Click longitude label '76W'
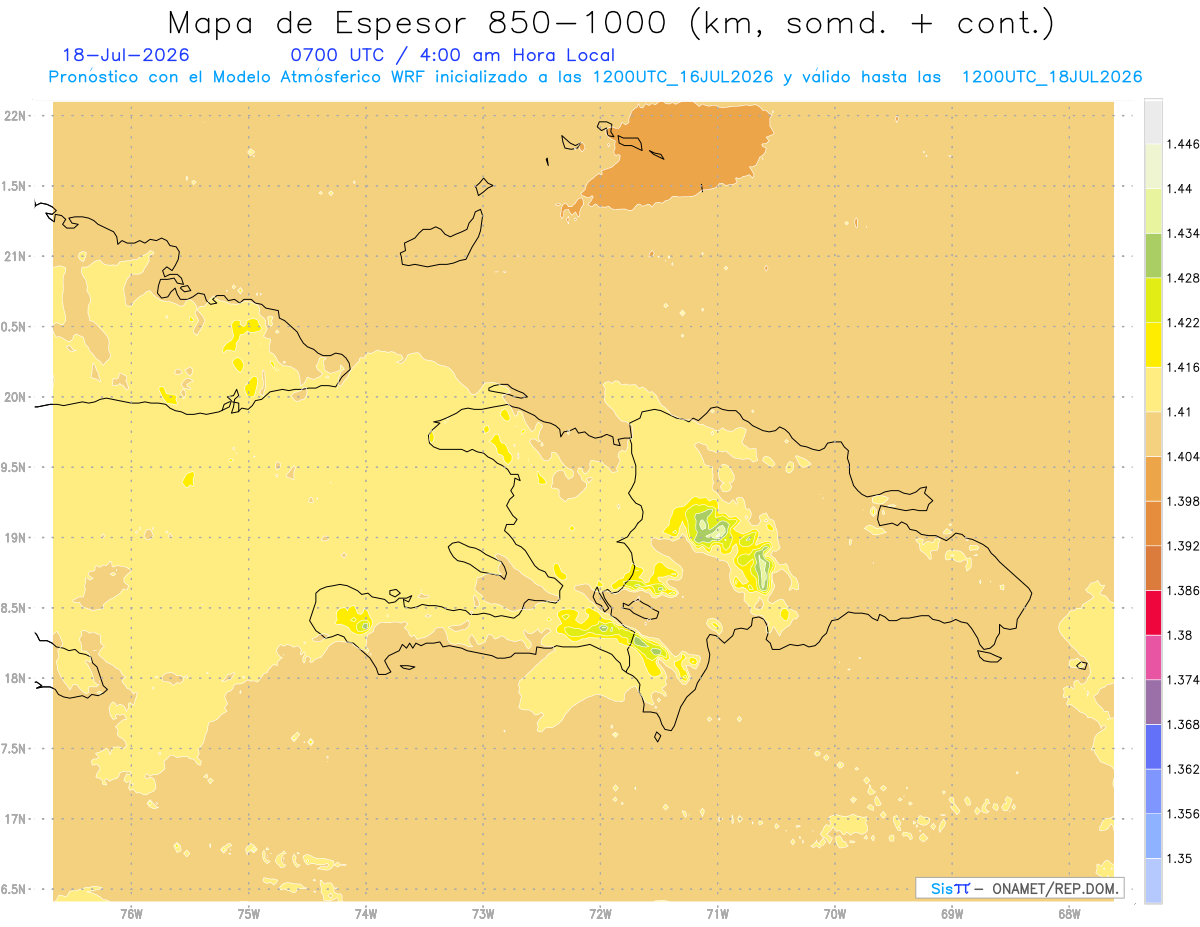Screen dimensions: 1200x927 click(131, 914)
